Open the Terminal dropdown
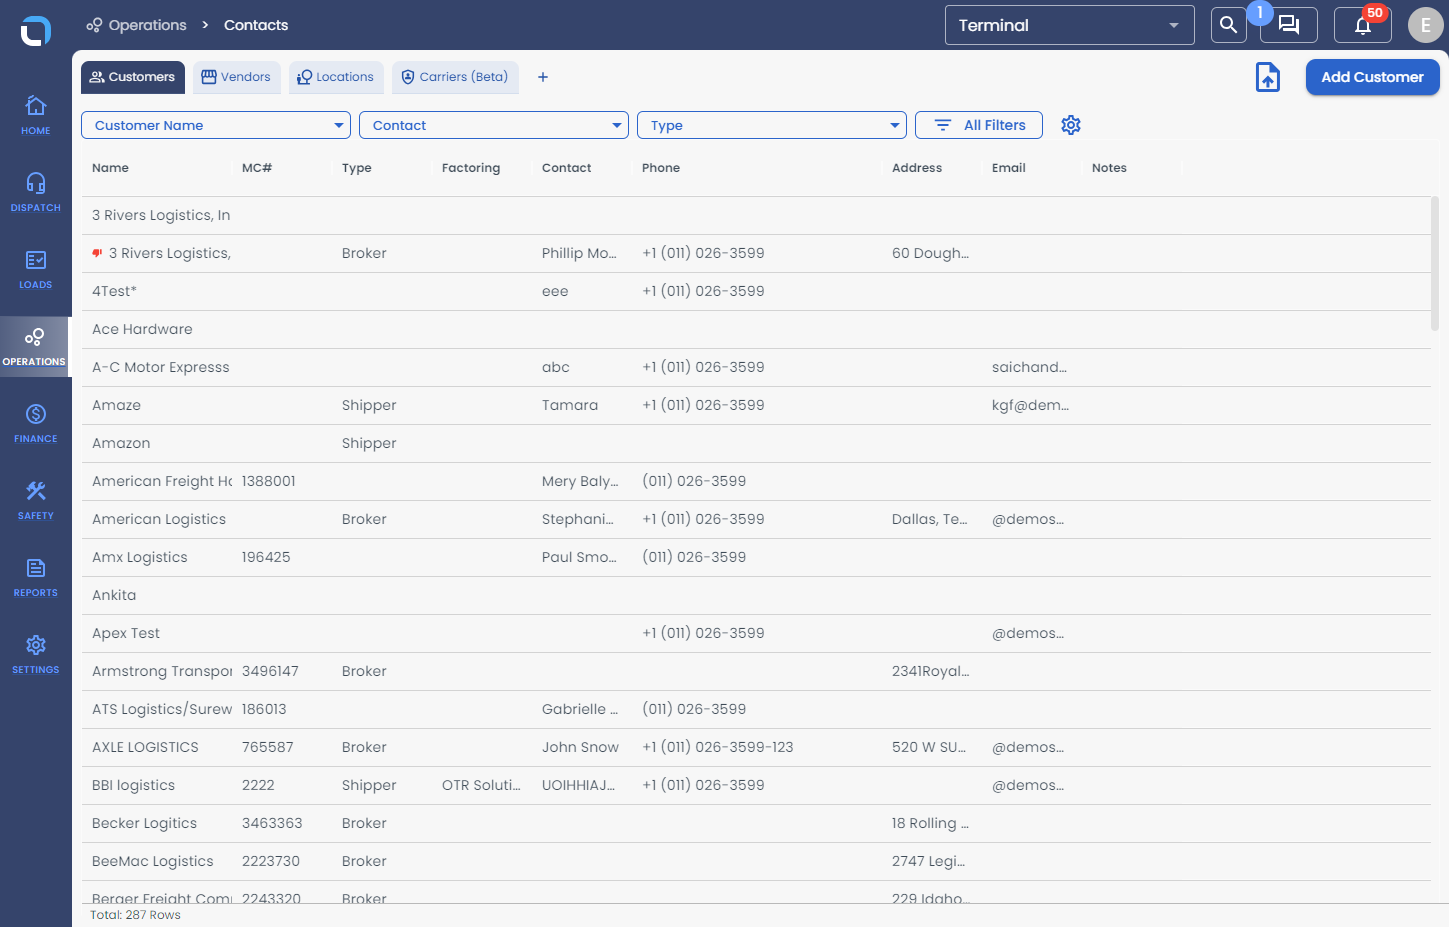The image size is (1449, 927). (x=1069, y=25)
